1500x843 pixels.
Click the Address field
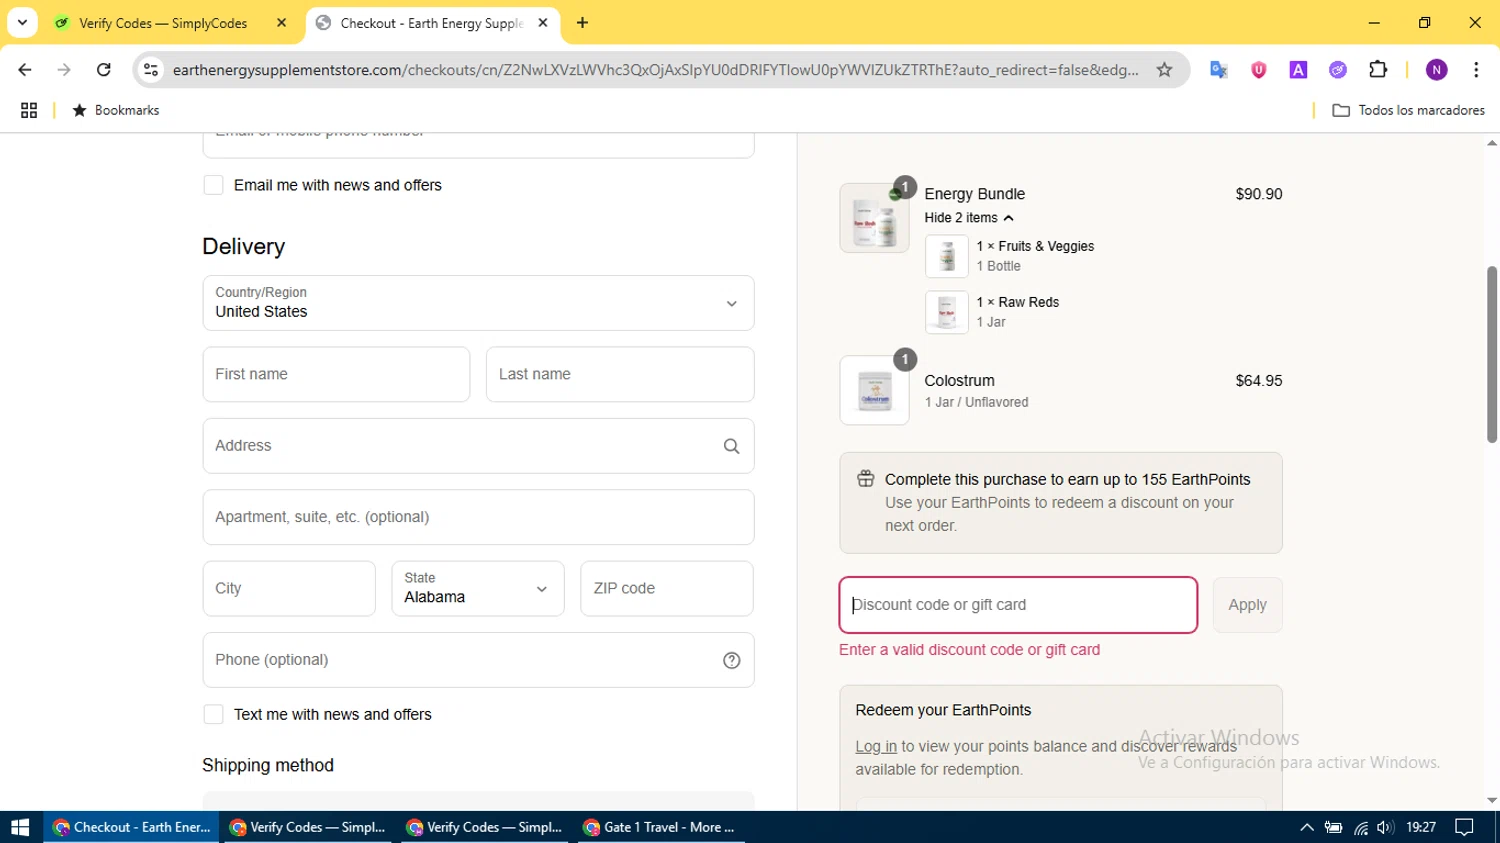pos(478,446)
